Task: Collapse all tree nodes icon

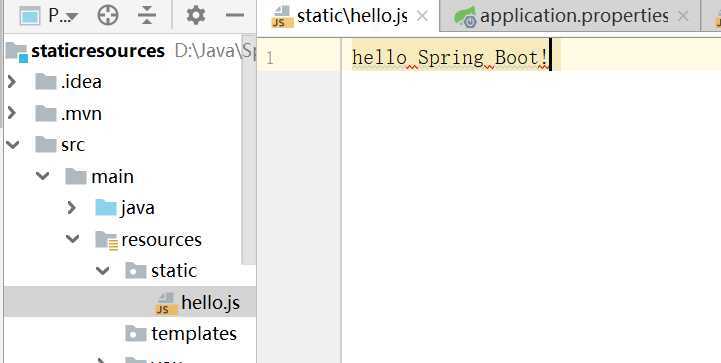Action: (x=147, y=16)
